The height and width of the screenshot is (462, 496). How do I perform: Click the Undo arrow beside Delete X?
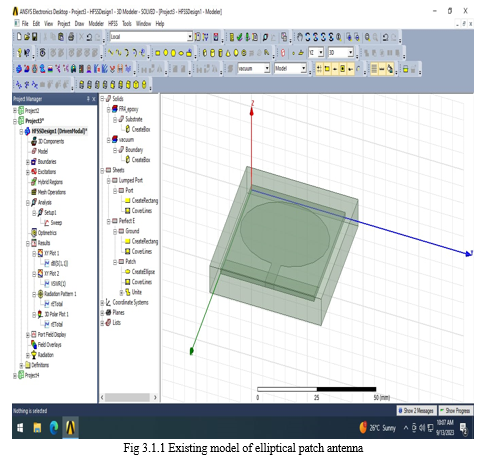(x=89, y=37)
